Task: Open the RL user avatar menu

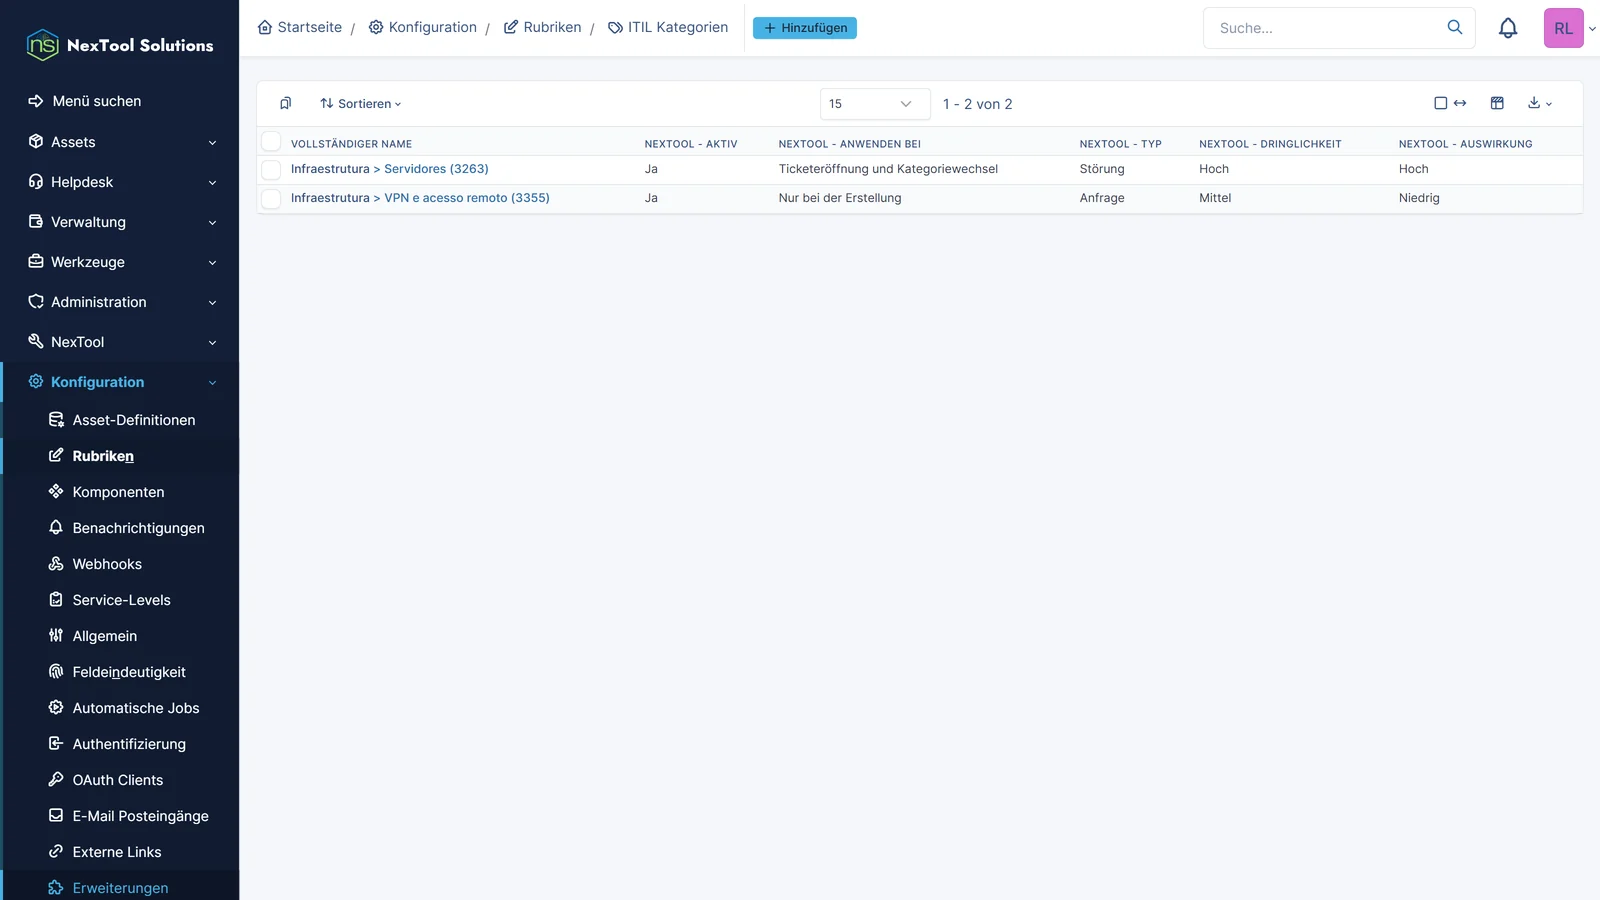Action: (x=1564, y=28)
